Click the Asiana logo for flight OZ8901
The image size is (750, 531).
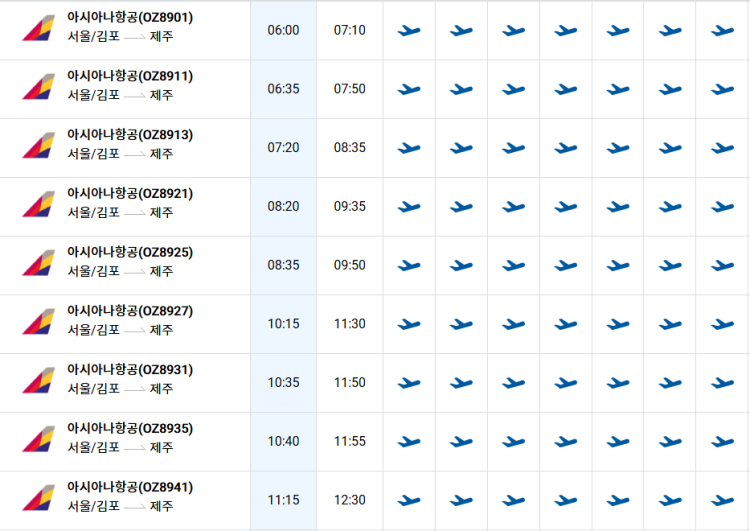39,28
